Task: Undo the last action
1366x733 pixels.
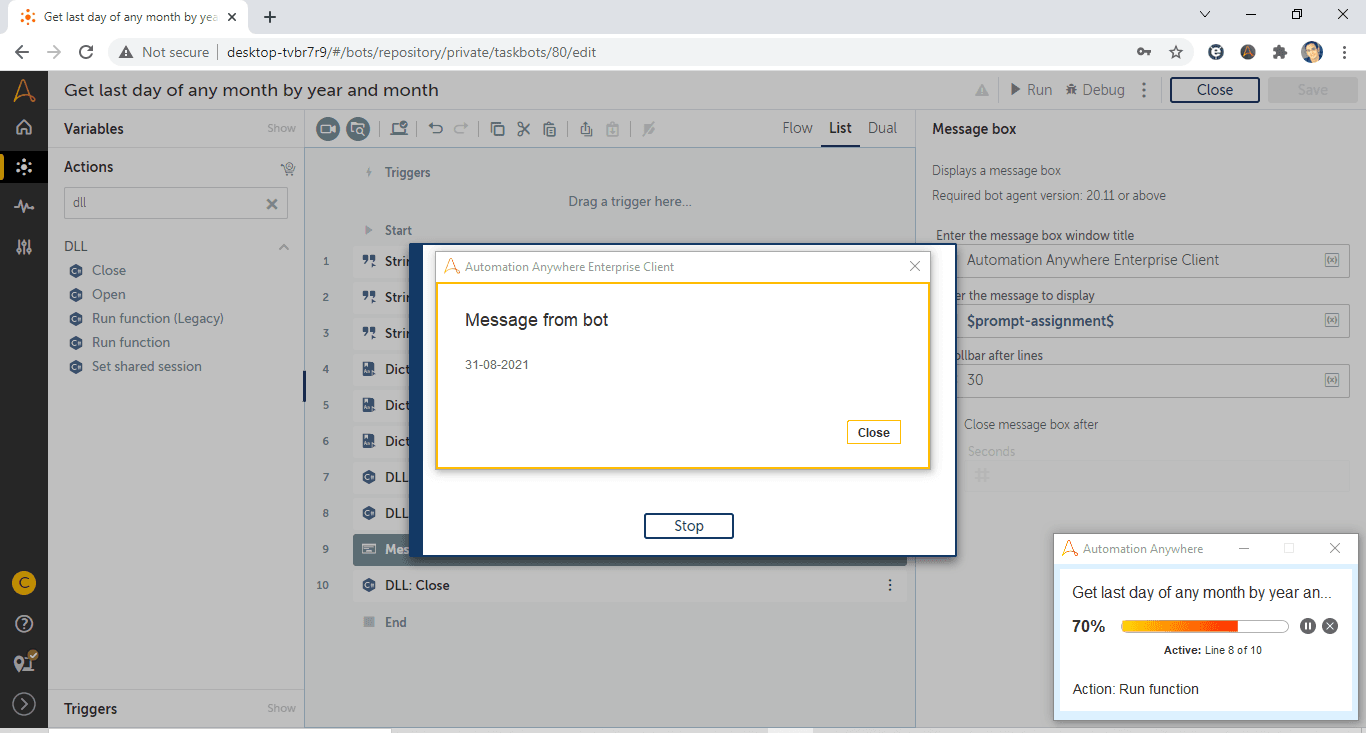Action: 435,128
